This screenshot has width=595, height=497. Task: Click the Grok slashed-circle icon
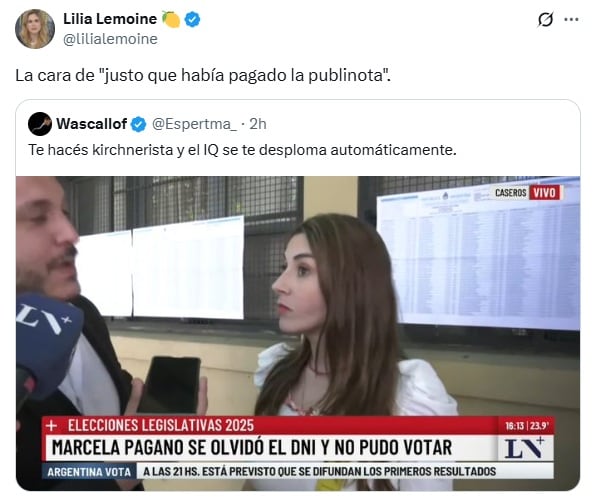click(x=545, y=19)
